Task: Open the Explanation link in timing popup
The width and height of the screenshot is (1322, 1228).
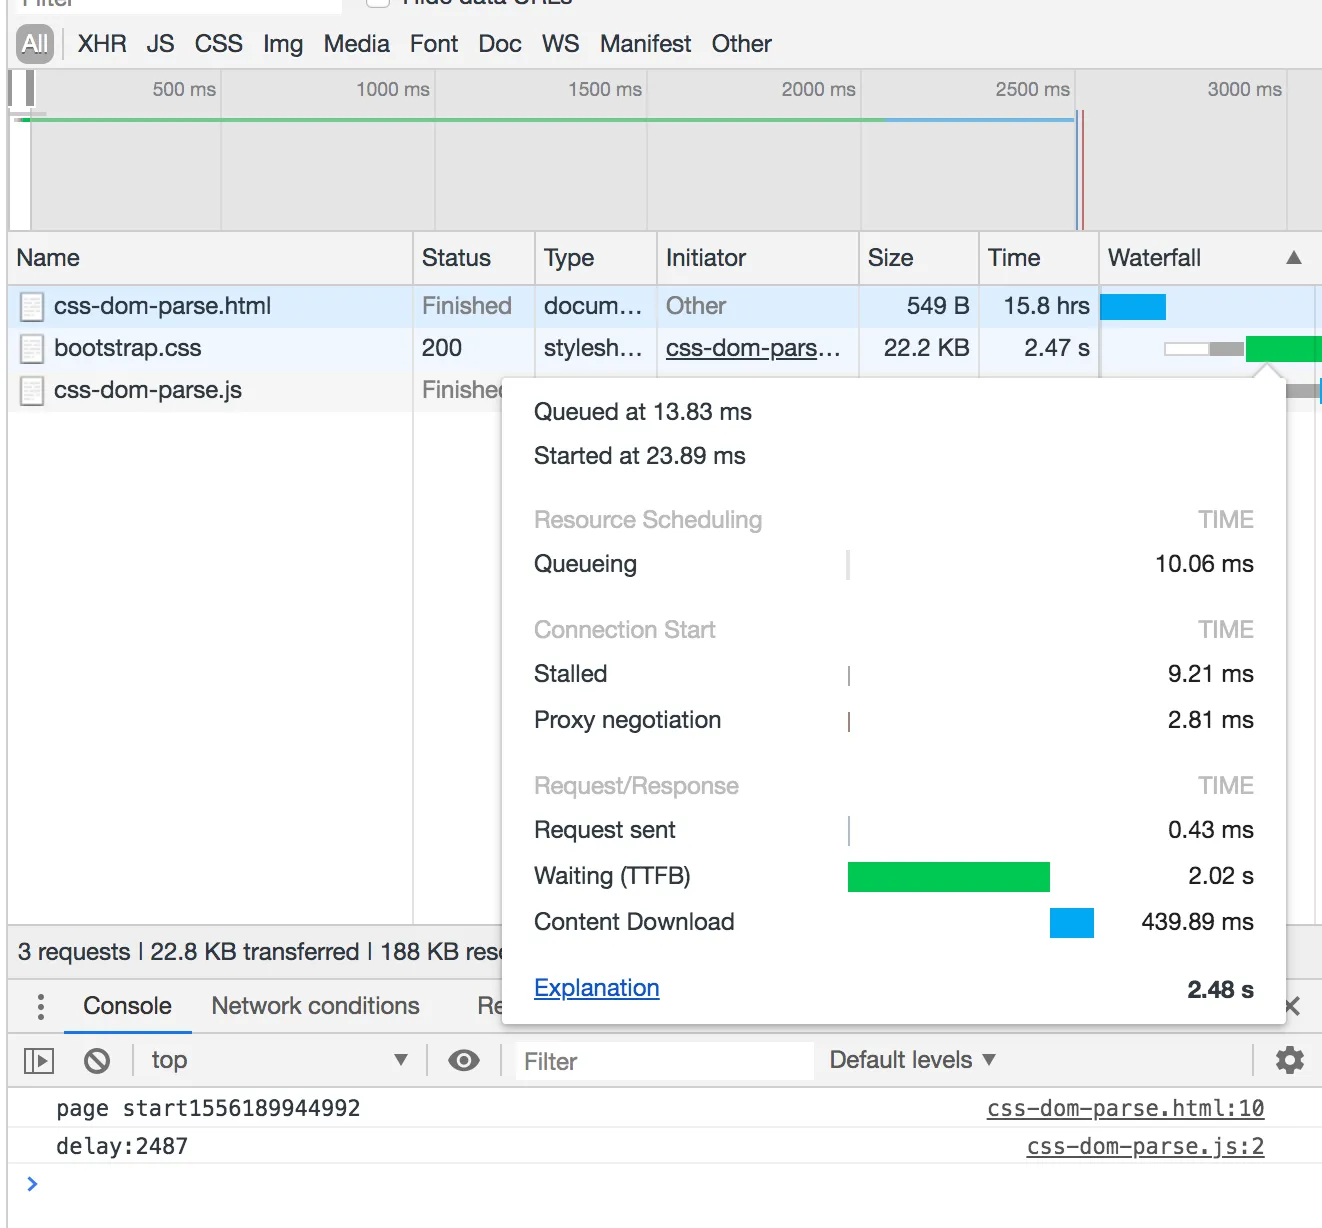Action: (x=596, y=988)
